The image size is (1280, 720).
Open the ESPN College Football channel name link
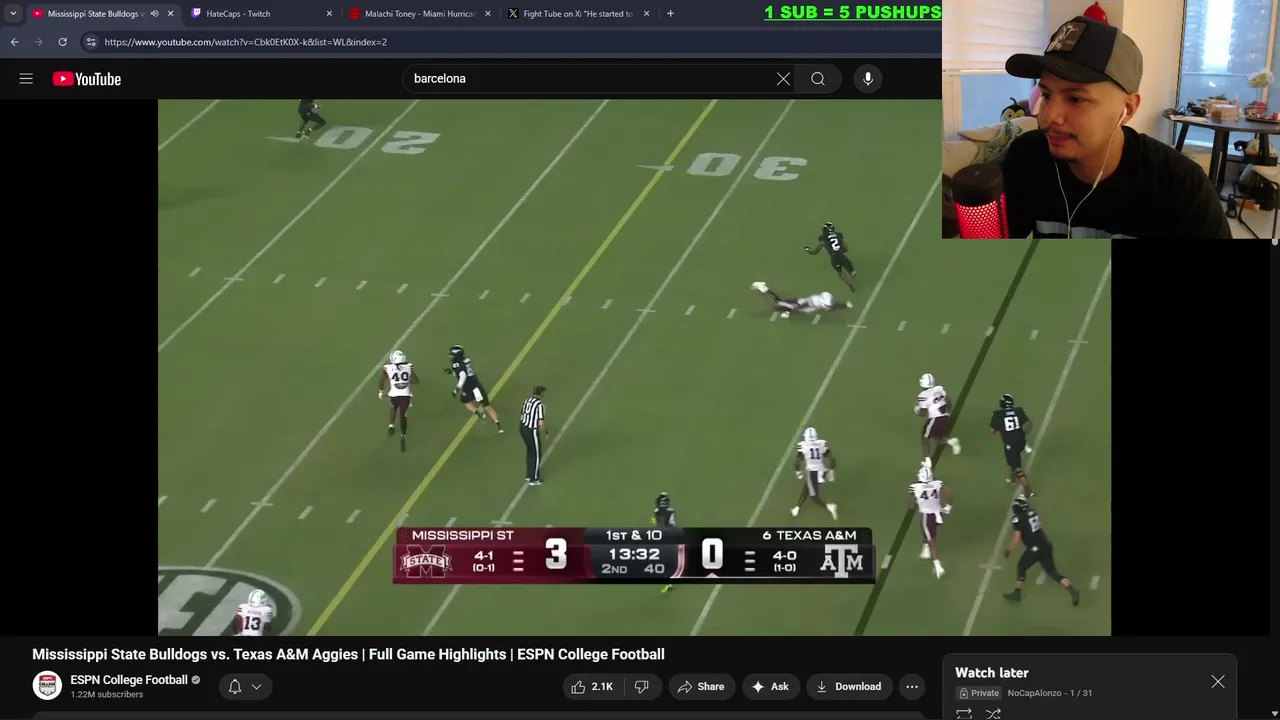point(129,680)
